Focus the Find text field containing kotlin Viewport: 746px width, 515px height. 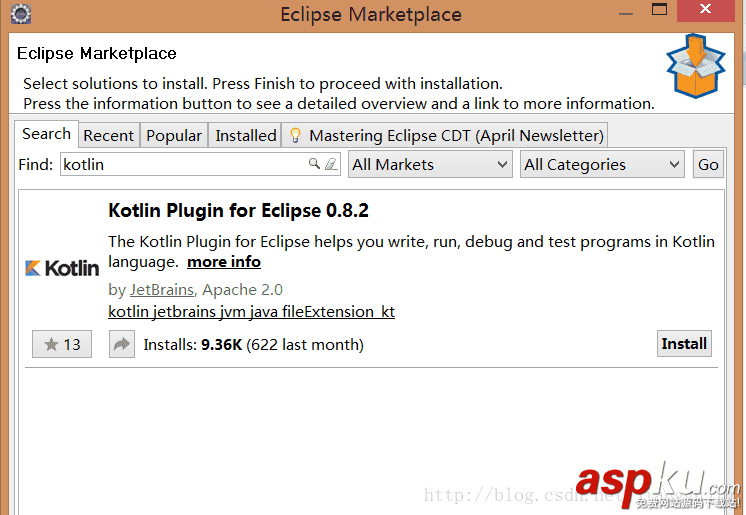[x=200, y=164]
